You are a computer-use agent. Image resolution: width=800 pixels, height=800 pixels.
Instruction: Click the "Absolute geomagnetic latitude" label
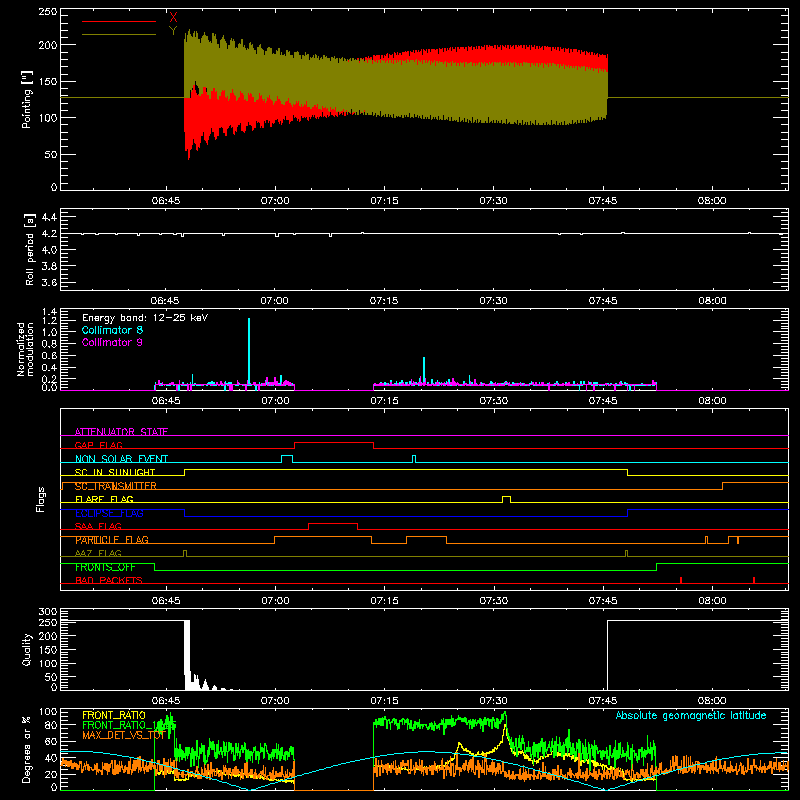pos(691,715)
